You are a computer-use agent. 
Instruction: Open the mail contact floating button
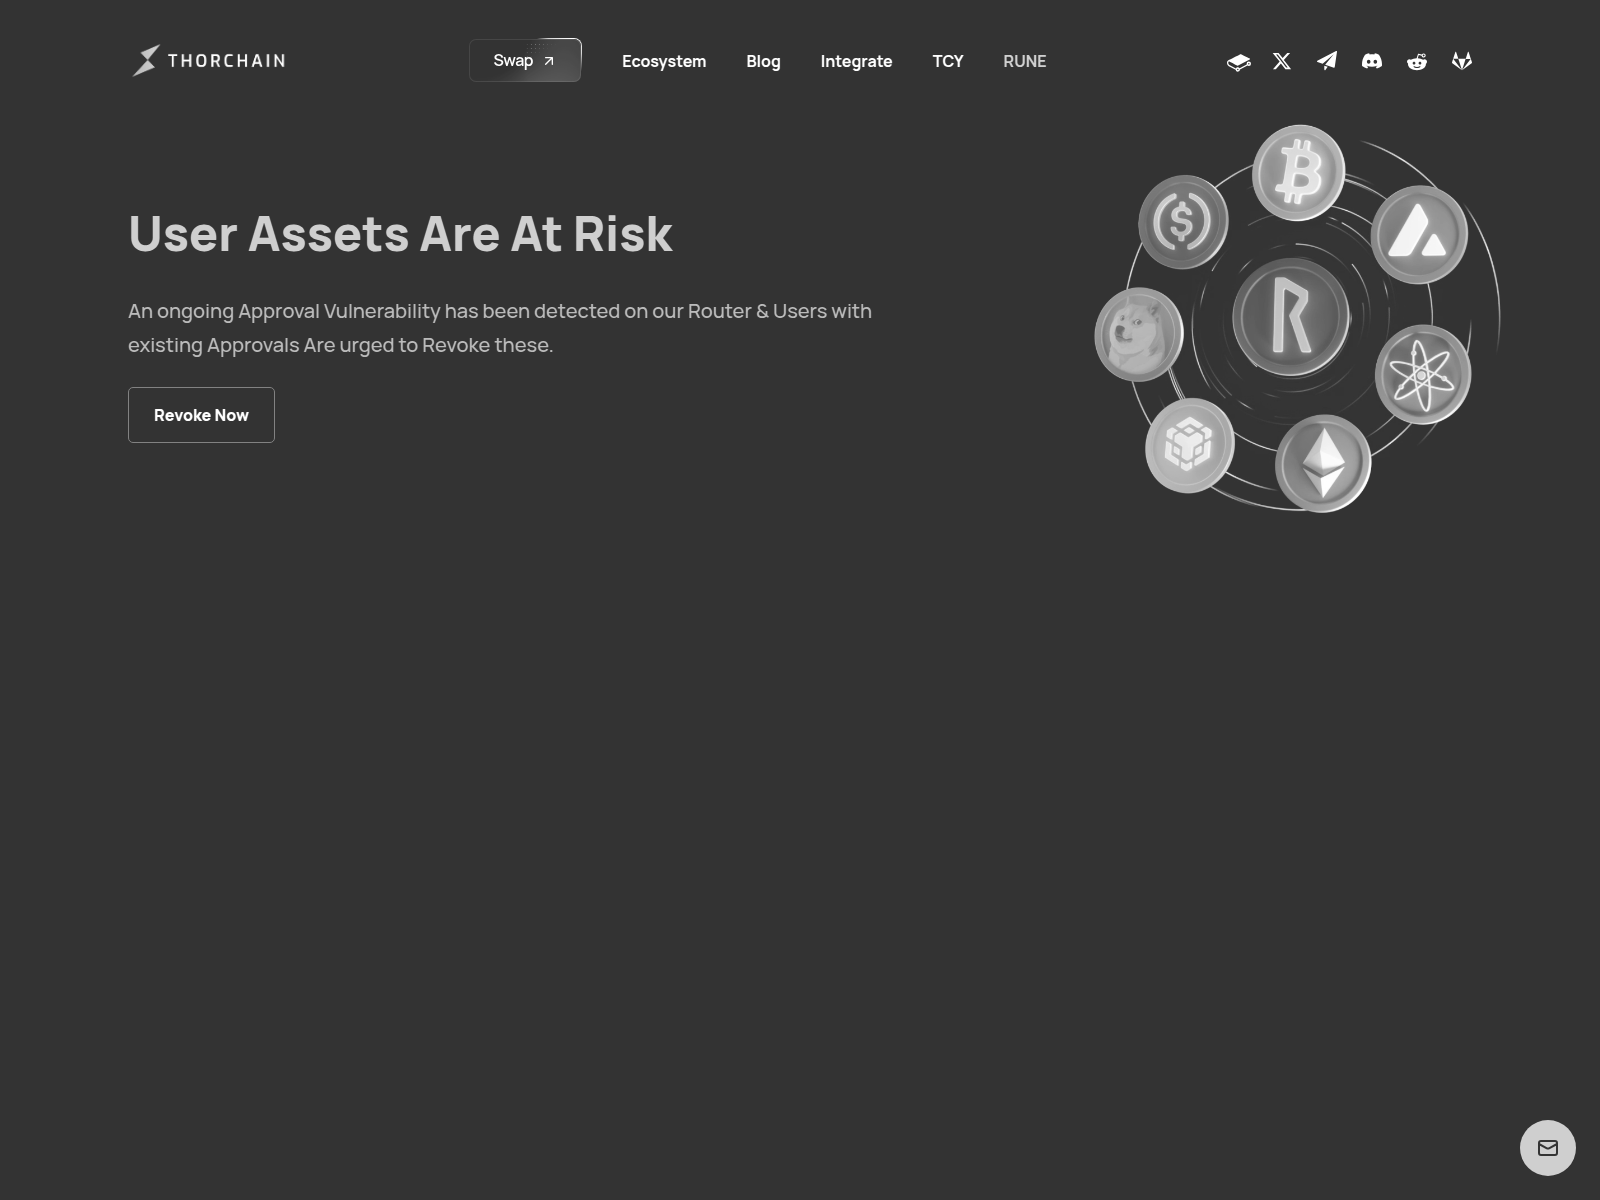tap(1548, 1148)
